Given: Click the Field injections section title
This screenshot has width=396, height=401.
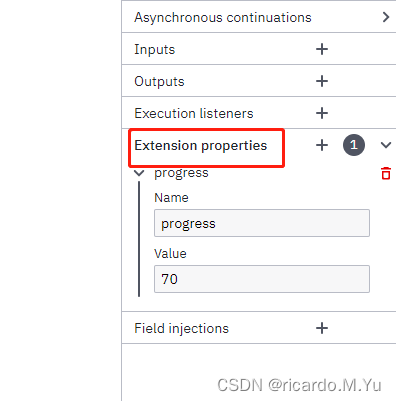Looking at the screenshot, I should pos(182,329).
